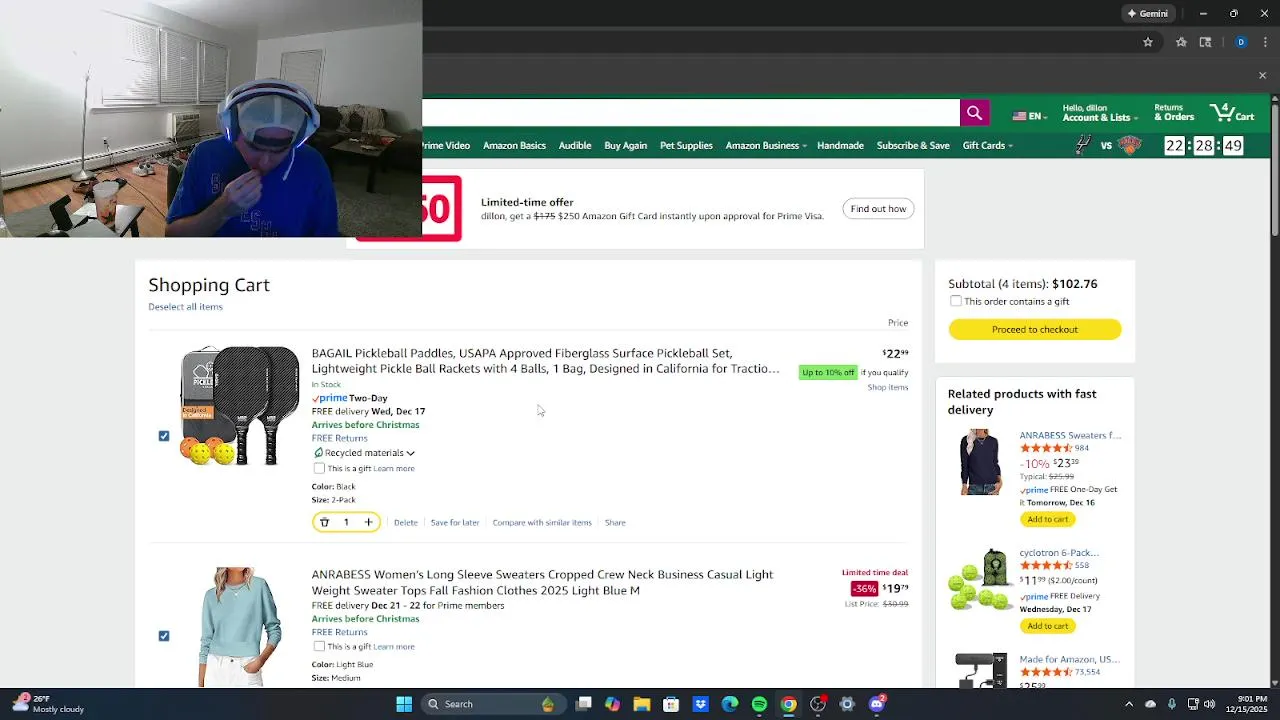Open File Explorer from the taskbar

tap(641, 704)
